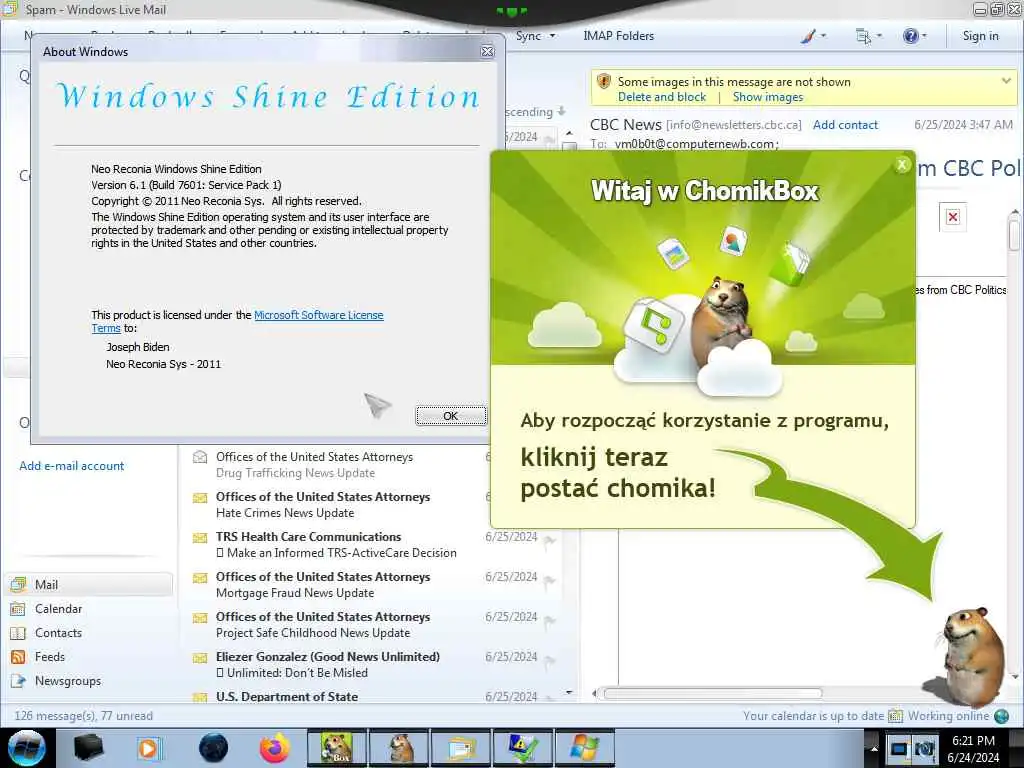Click the reading pane horizontal scrollbar thumb
The width and height of the screenshot is (1024, 768).
[712, 694]
